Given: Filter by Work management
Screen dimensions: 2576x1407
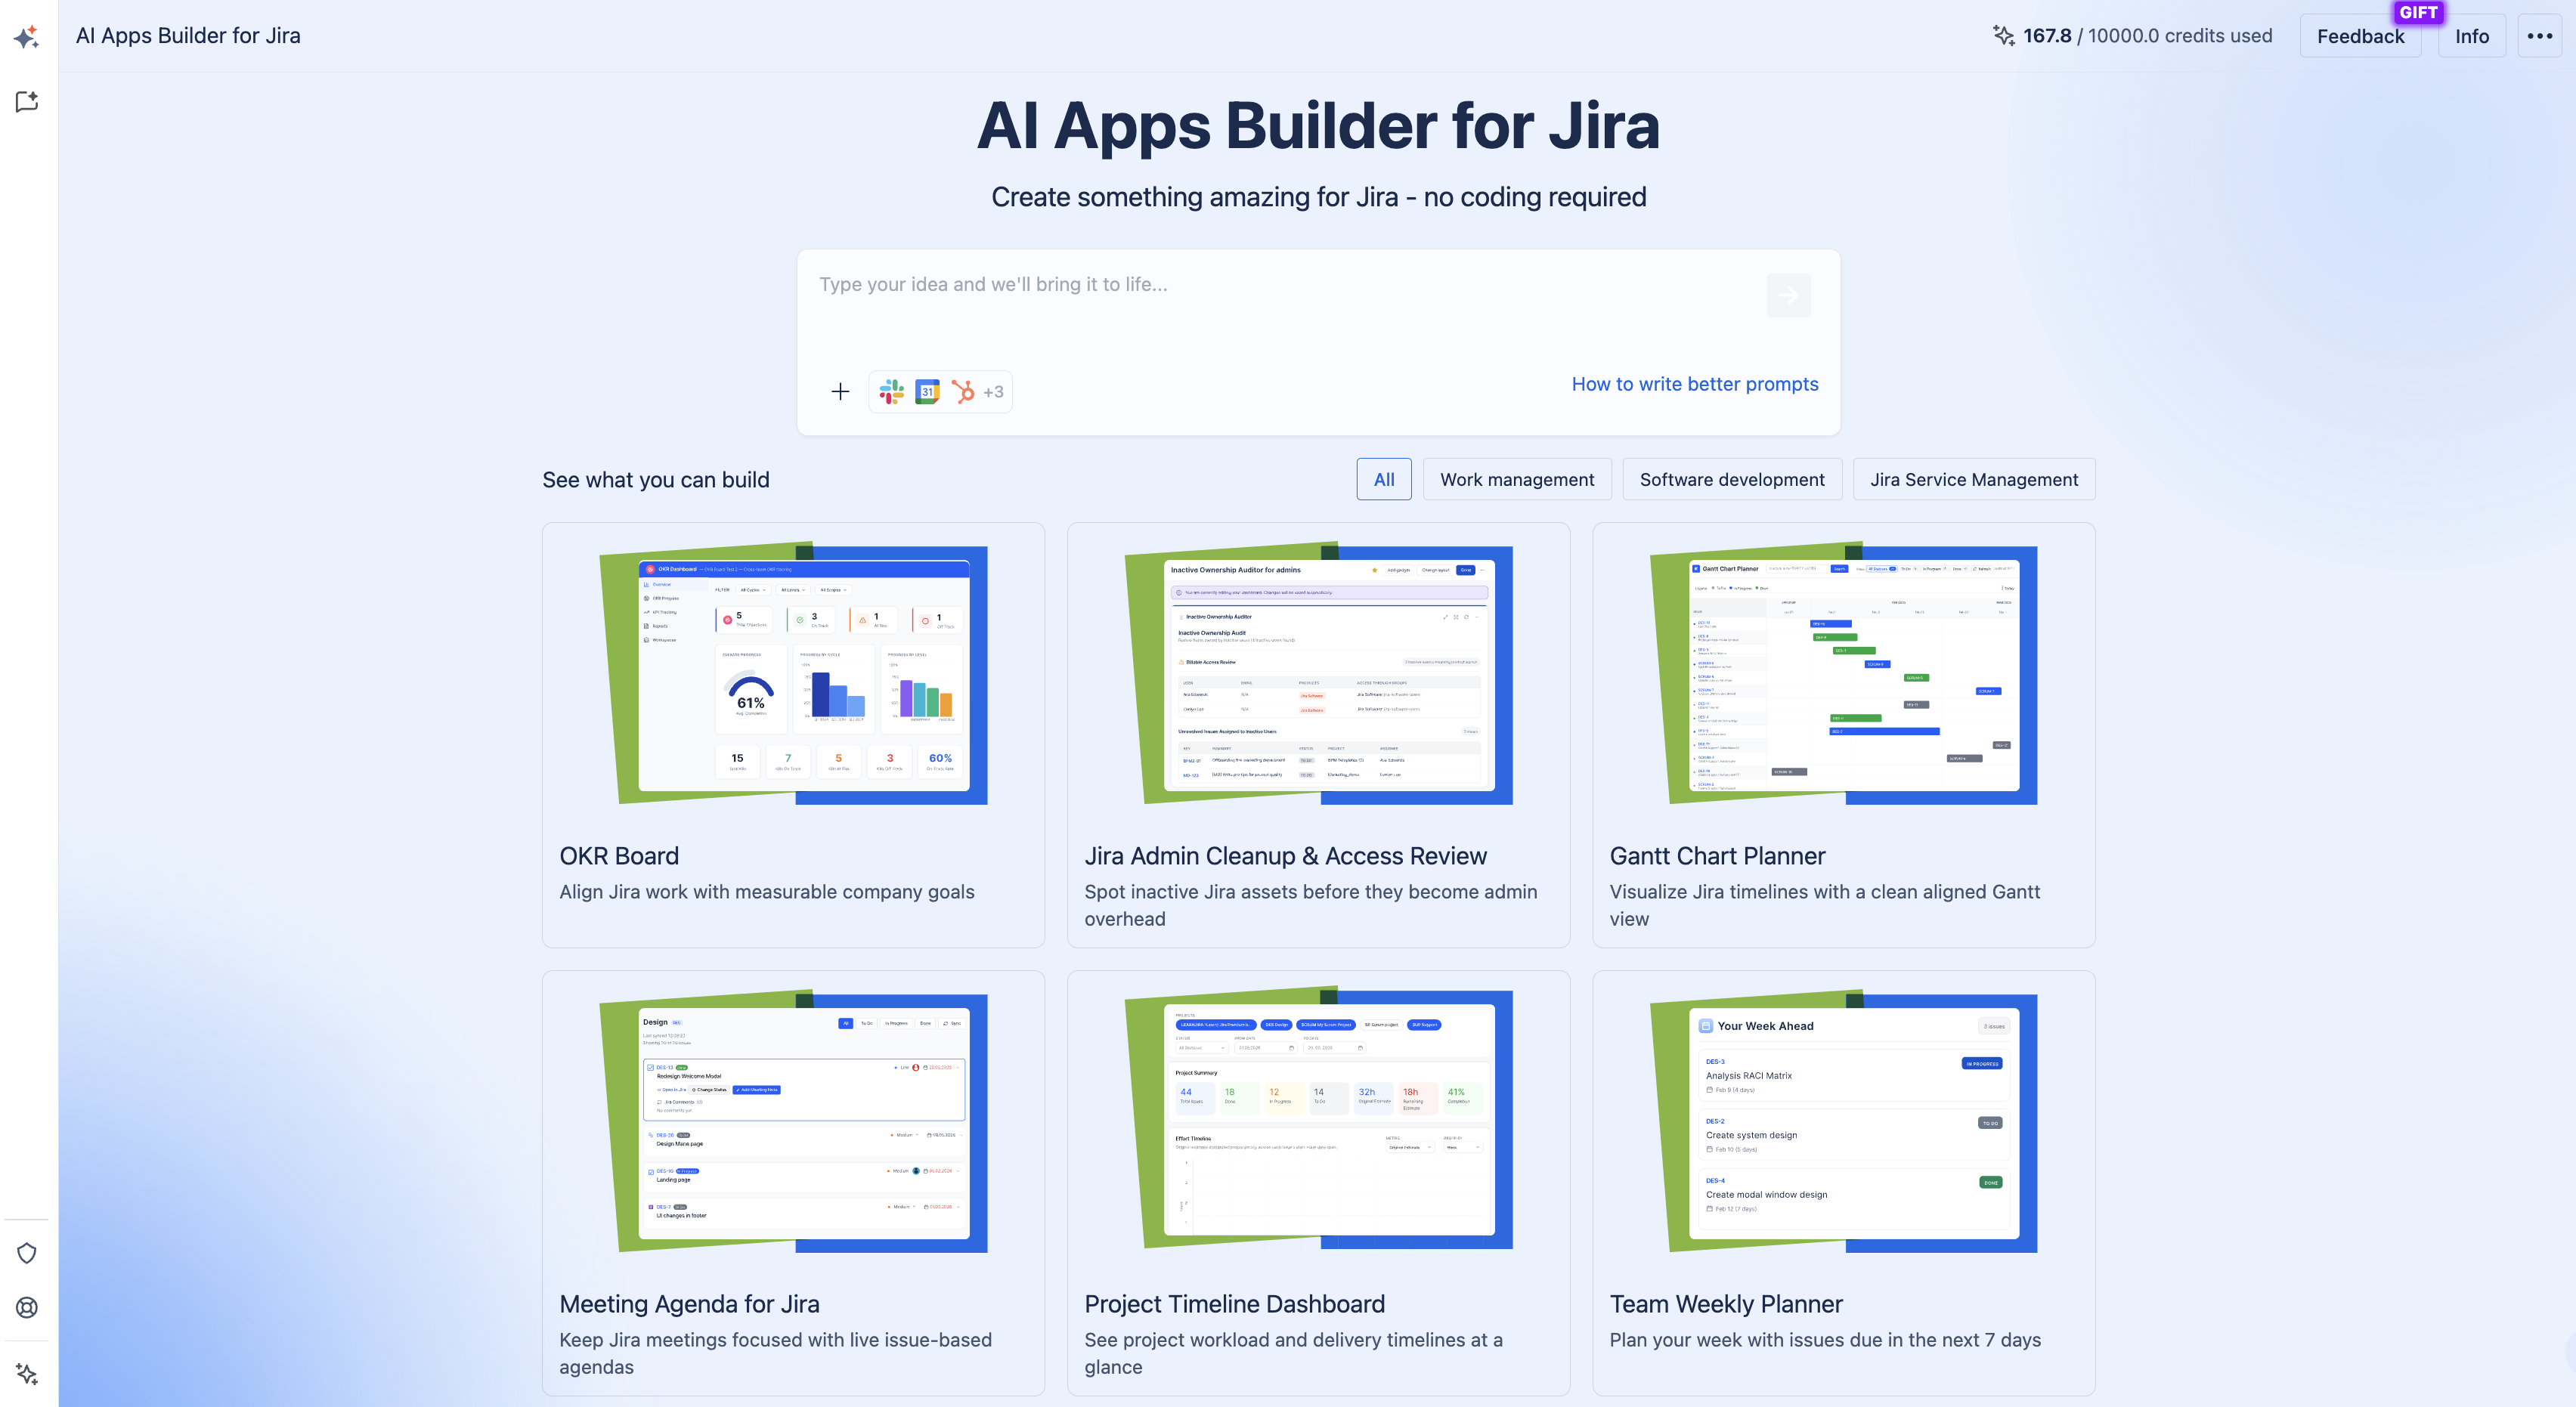Looking at the screenshot, I should 1516,479.
